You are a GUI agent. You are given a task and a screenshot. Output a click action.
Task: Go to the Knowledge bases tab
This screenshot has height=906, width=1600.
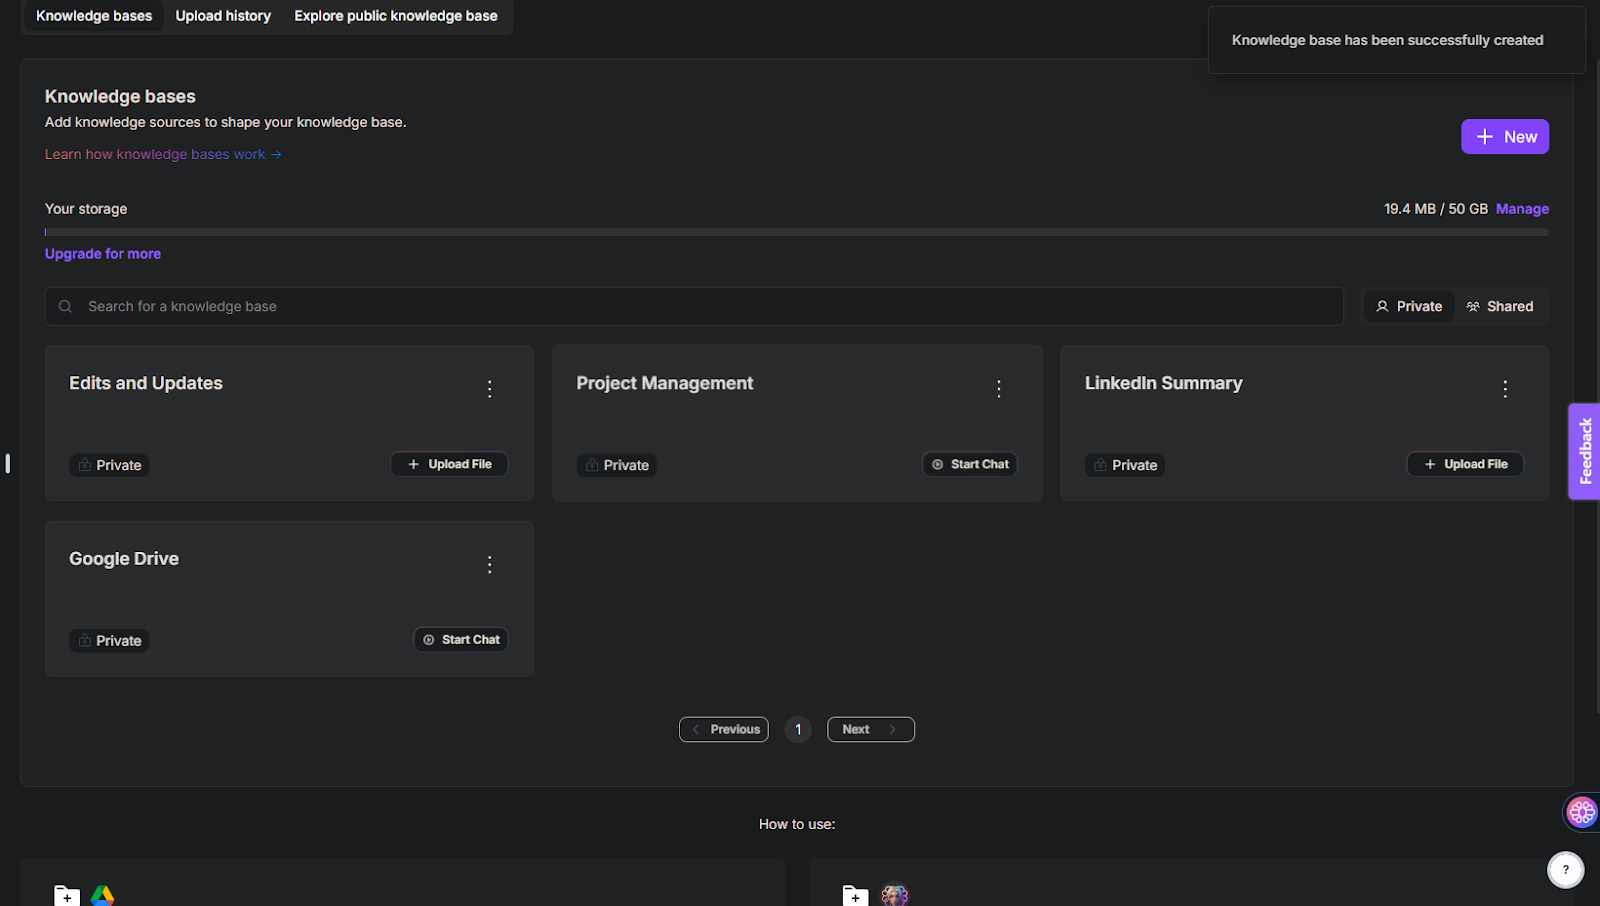94,16
